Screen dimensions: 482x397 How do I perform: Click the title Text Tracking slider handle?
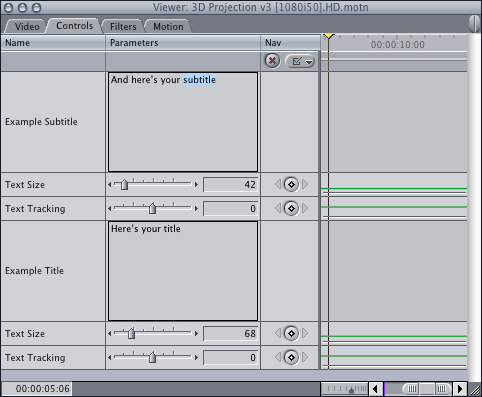coord(152,357)
